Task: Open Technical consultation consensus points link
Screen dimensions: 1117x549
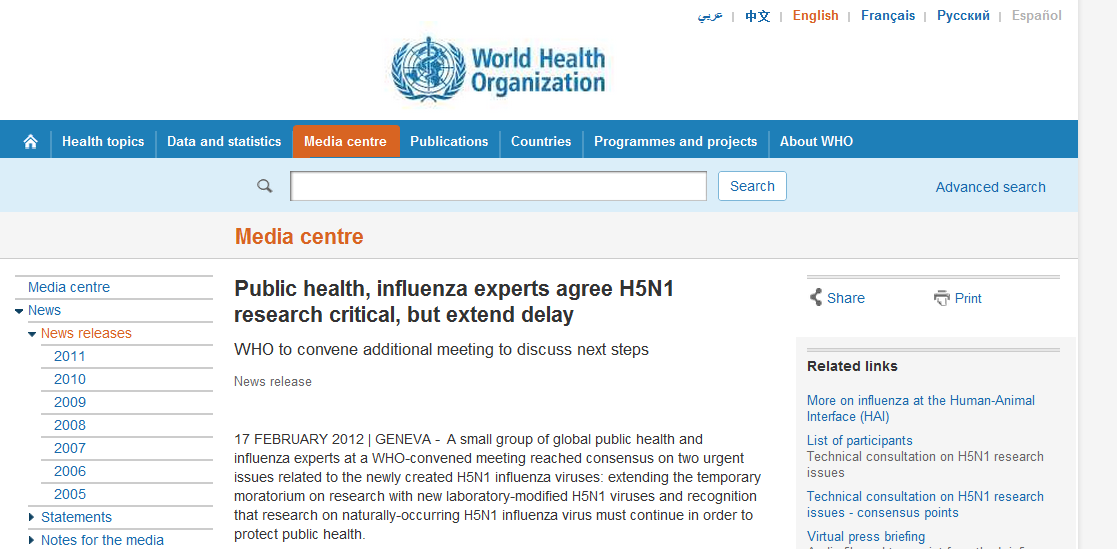Action: point(925,504)
